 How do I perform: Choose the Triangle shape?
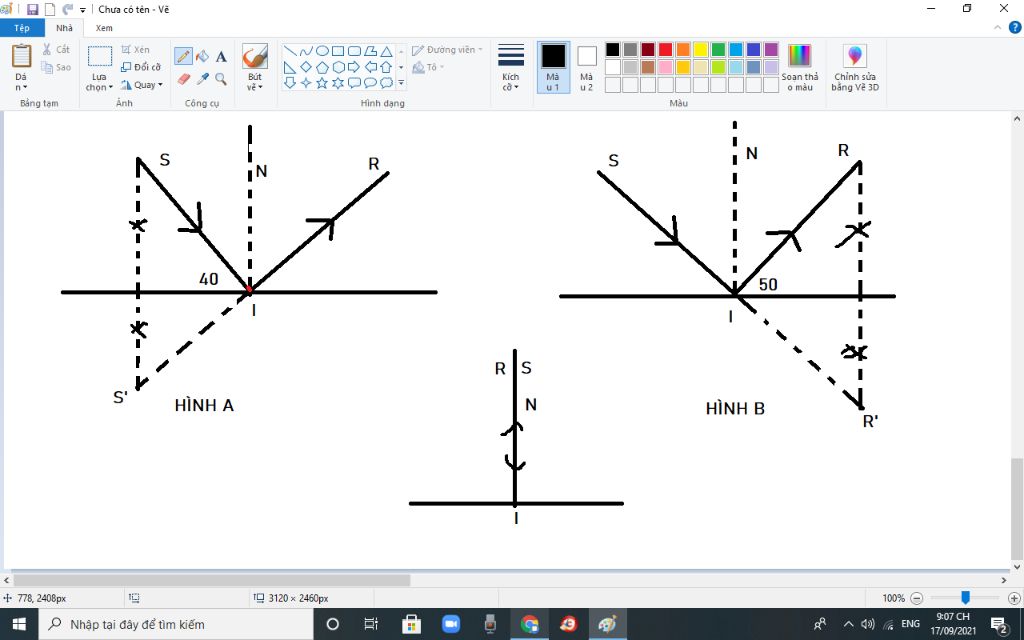pyautogui.click(x=386, y=51)
